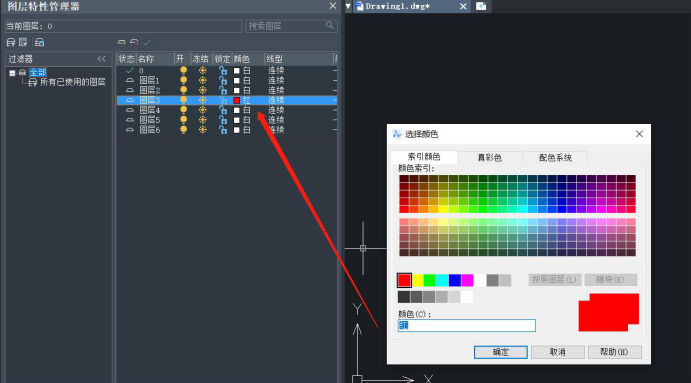Open the drawing tab list dropdown arrow
691x383 pixels.
point(348,6)
